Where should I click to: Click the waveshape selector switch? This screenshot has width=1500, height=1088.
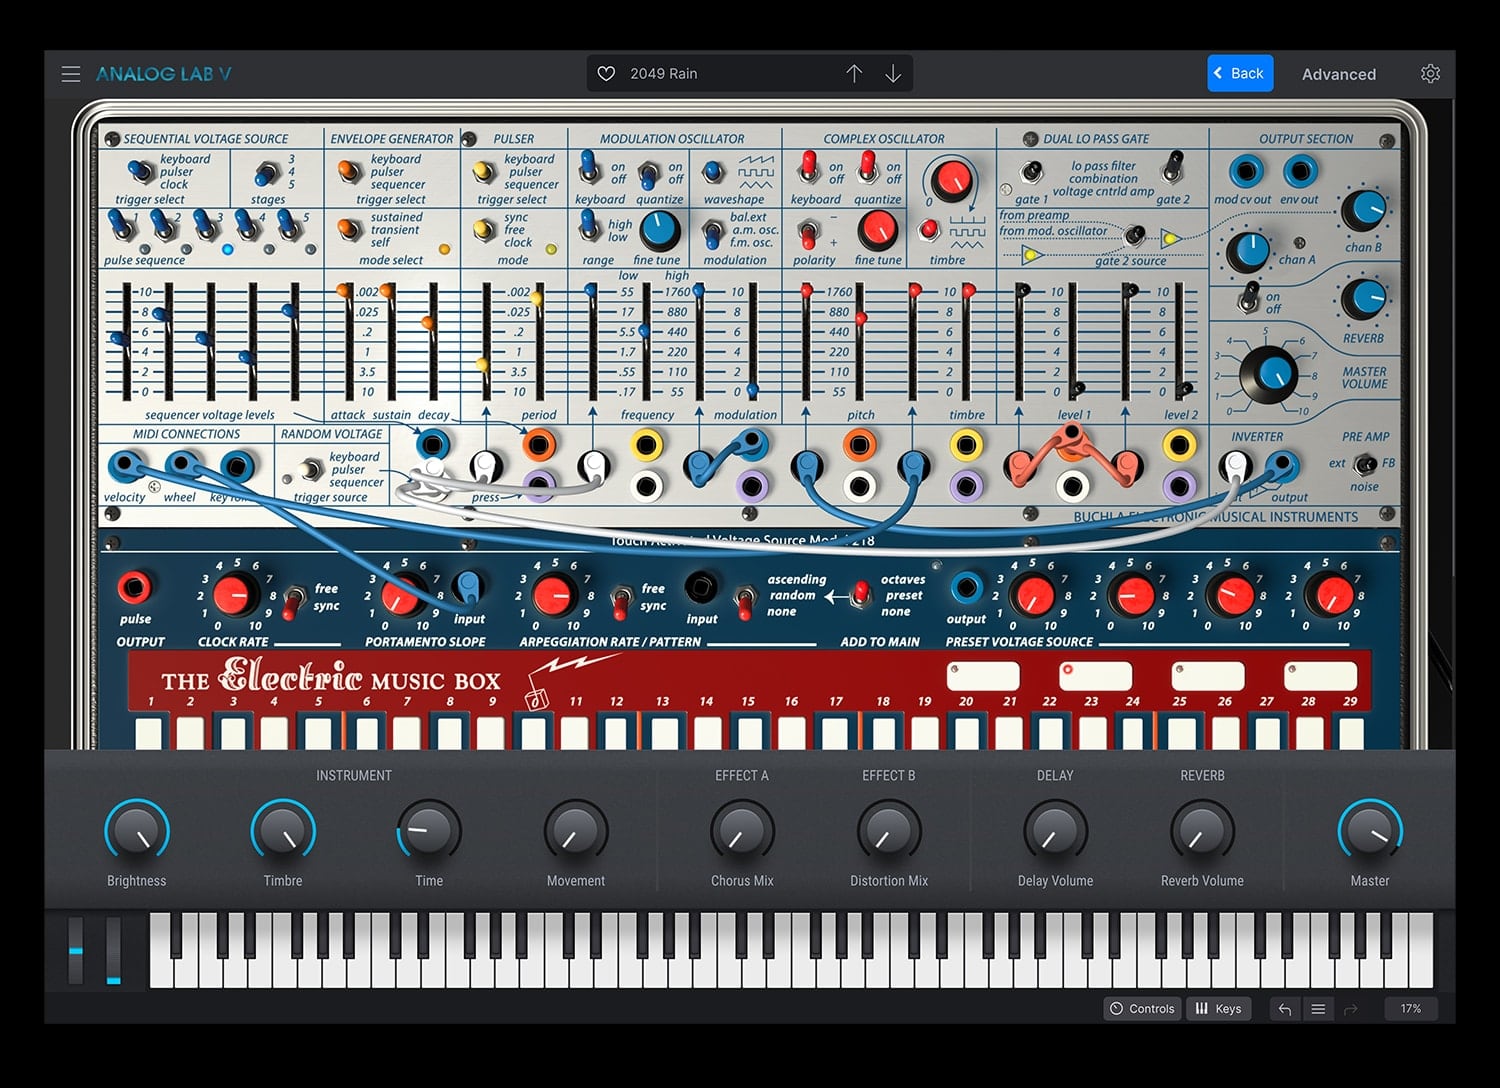[713, 172]
